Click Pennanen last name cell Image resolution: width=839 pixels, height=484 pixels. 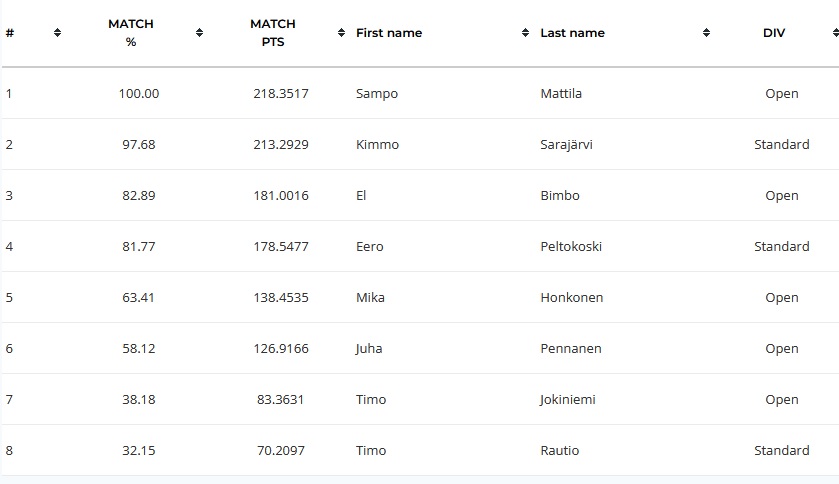pos(571,348)
